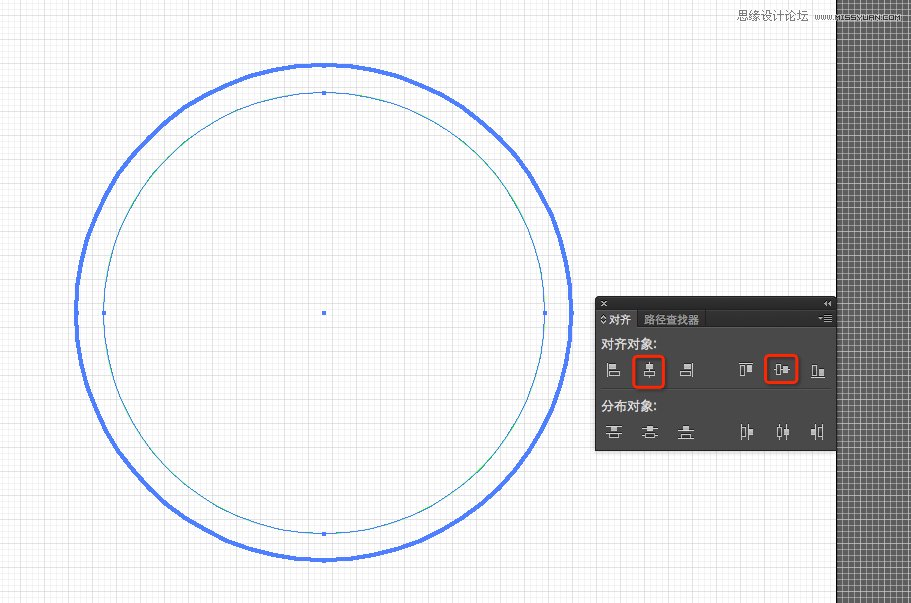Close the Align panel with the X
Screen dimensions: 911x603
pos(603,303)
